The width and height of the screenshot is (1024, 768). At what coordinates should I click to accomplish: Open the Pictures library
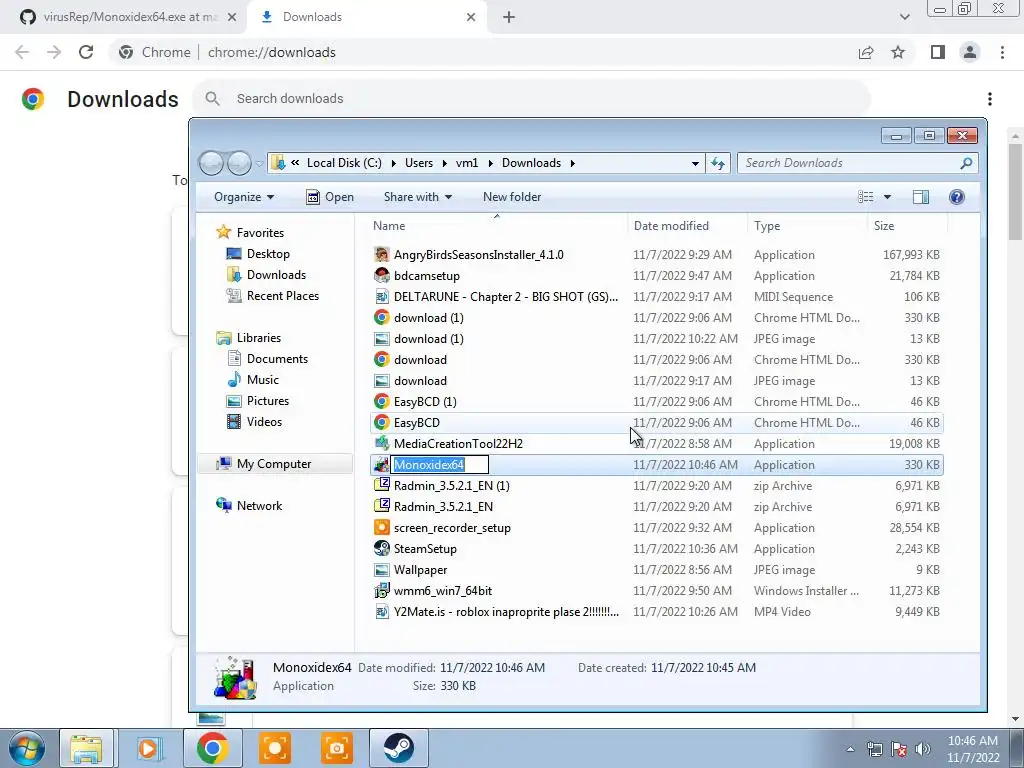point(268,400)
